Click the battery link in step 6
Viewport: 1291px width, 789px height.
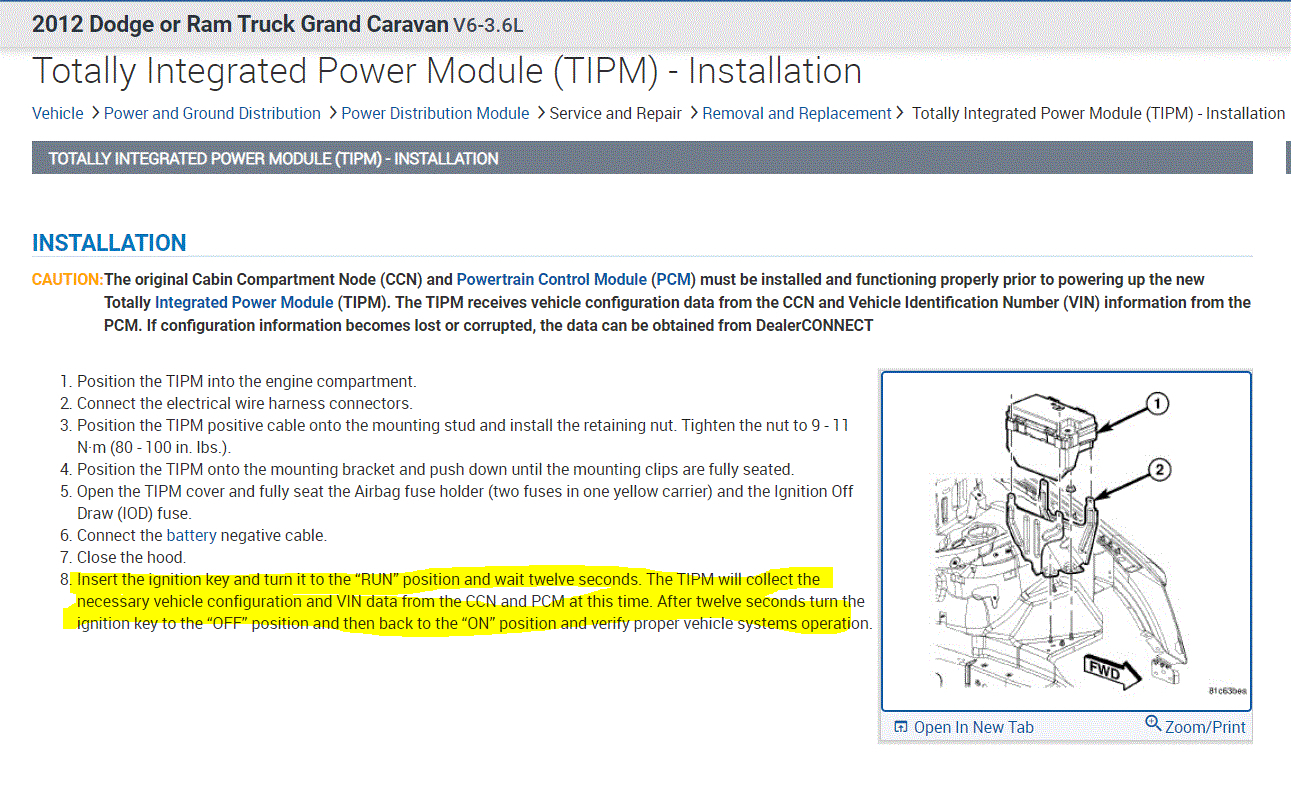(x=191, y=535)
